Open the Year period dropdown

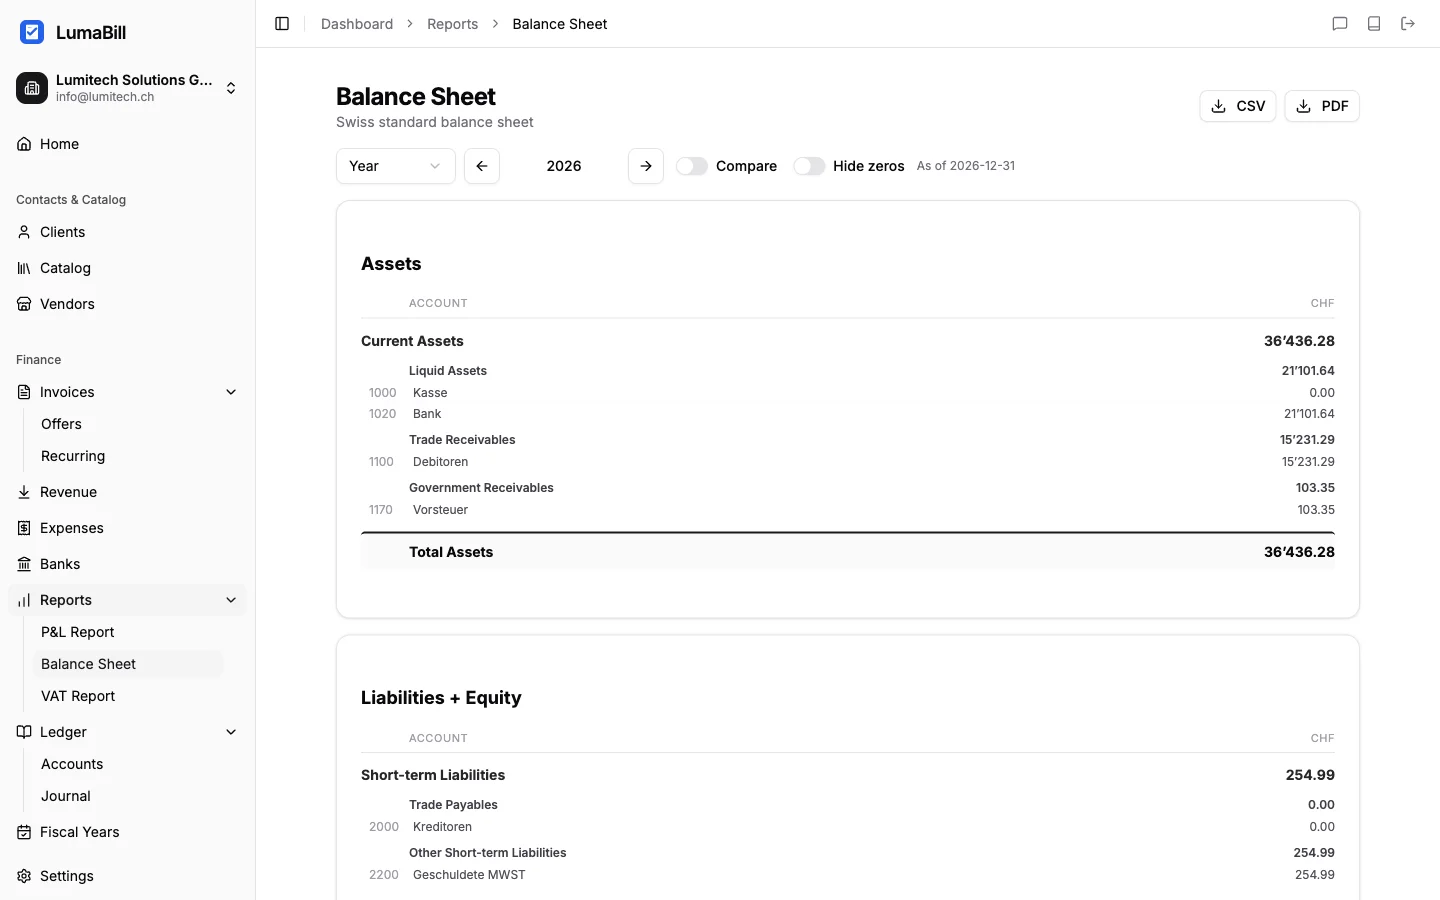[395, 166]
